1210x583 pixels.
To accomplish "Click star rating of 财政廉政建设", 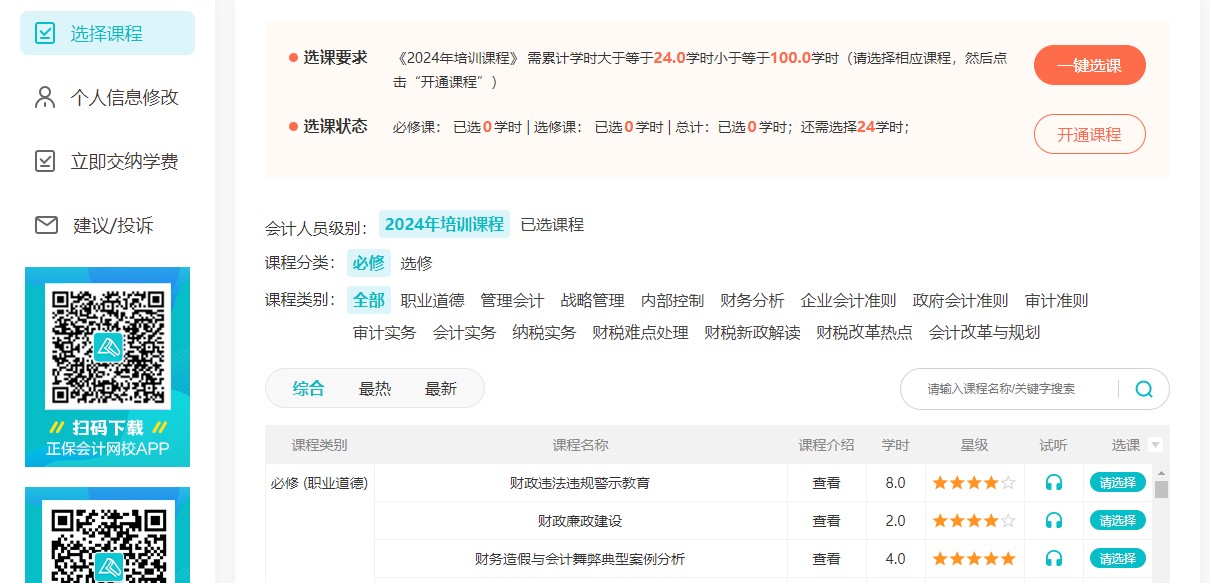I will [974, 520].
